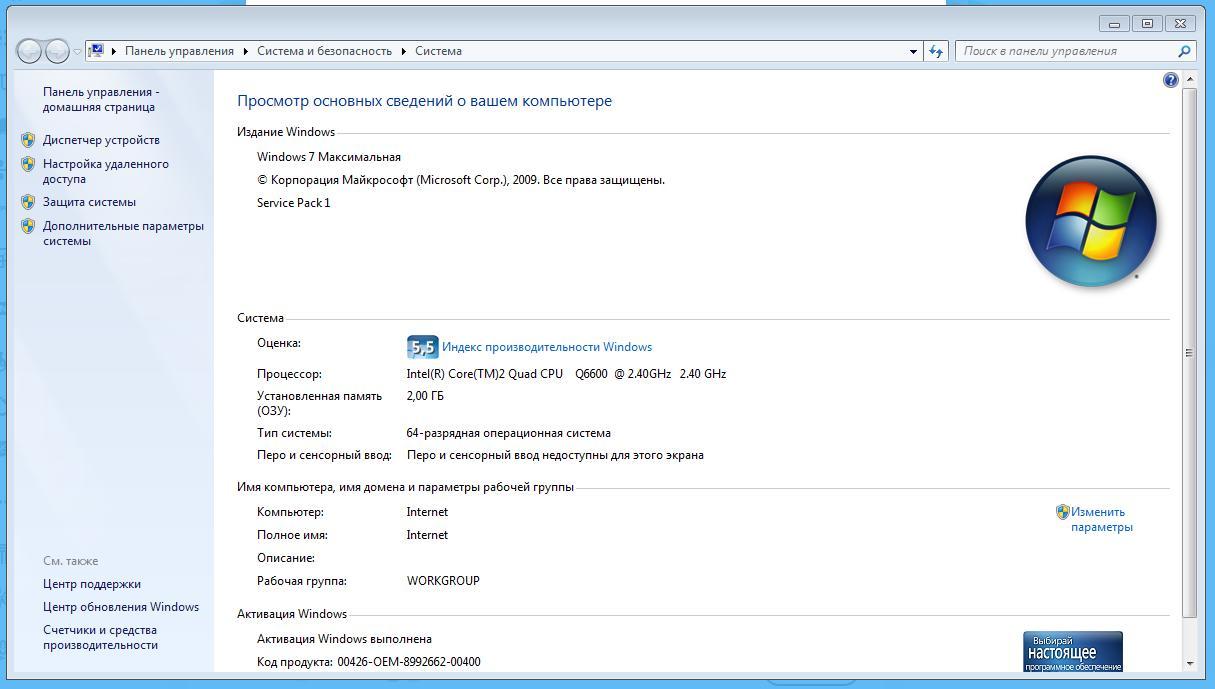Viewport: 1215px width, 689px height.
Task: Click shield icon next to Изменить параметры
Action: 1063,512
